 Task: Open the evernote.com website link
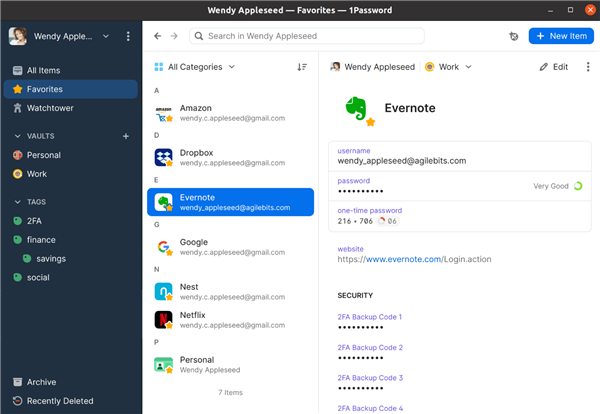coord(404,259)
